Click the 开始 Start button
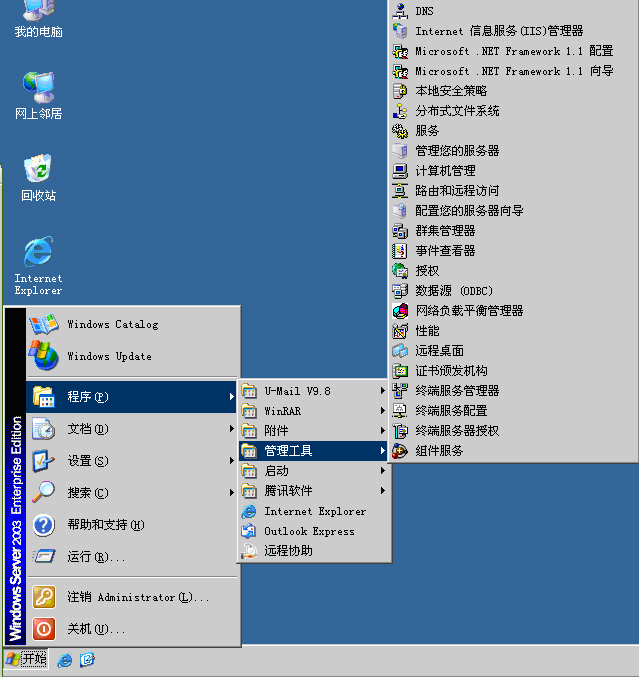 [26, 659]
